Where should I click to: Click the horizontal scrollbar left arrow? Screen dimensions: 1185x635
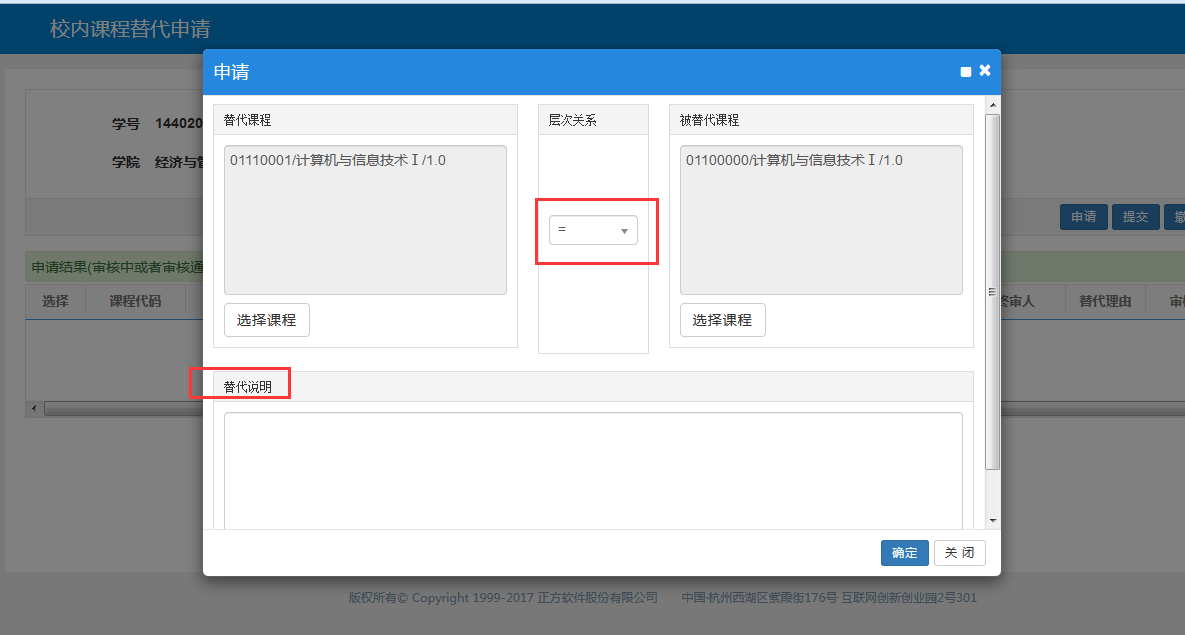(x=32, y=409)
